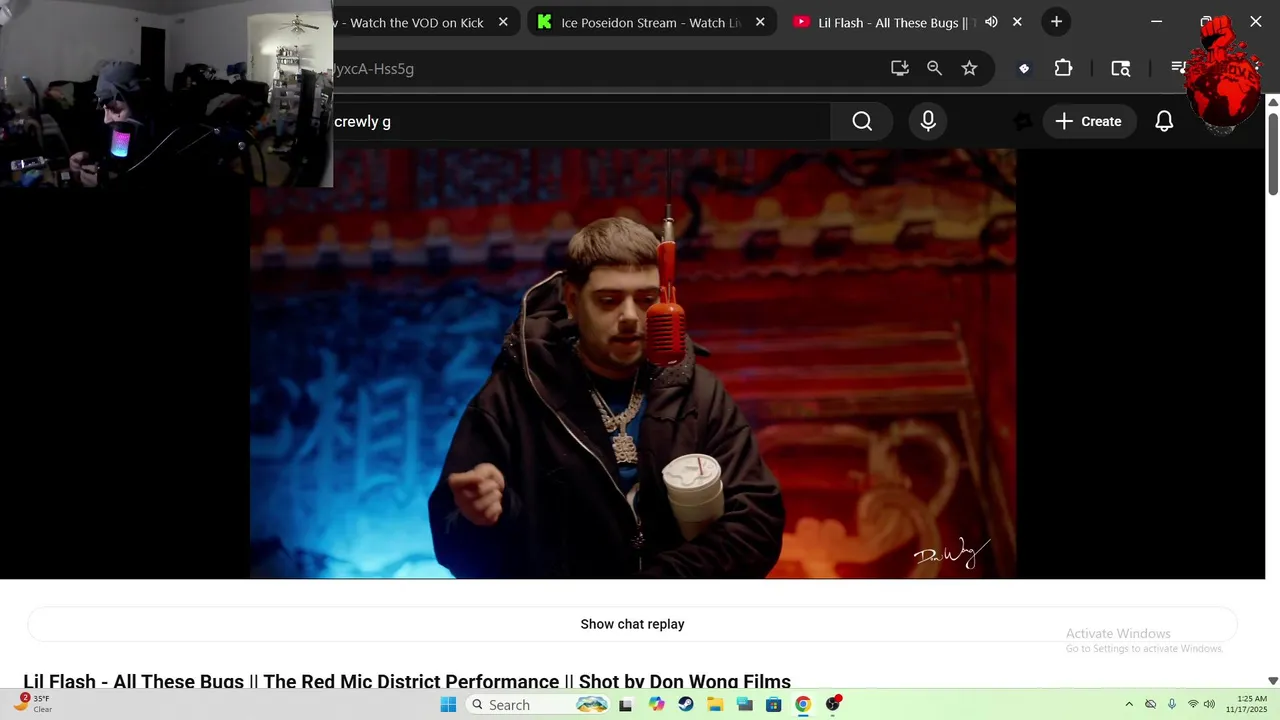
Task: Click the Create button on YouTube
Action: pyautogui.click(x=1089, y=121)
